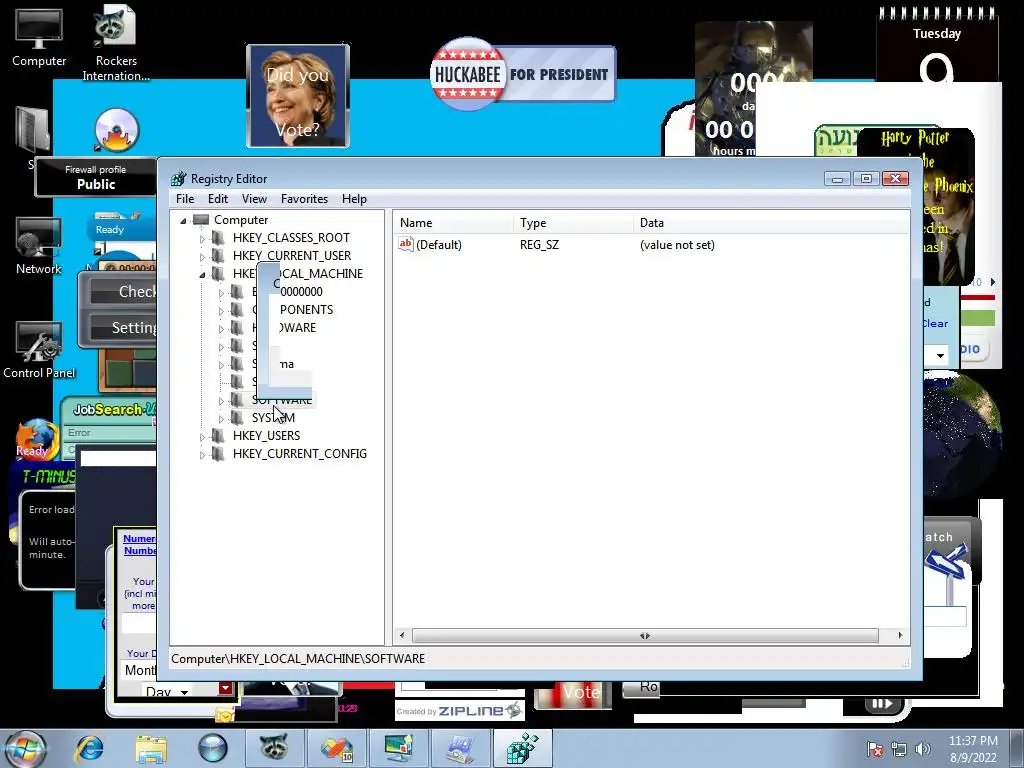Viewport: 1024px width, 768px height.
Task: Click the horizontal scrollbar thumb
Action: (x=645, y=635)
